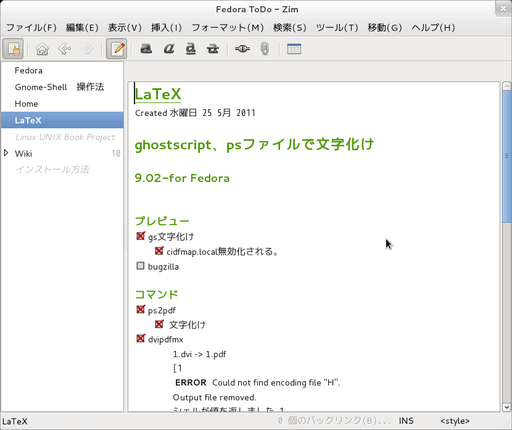The height and width of the screenshot is (430, 512).
Task: Open the ツール(T) menu
Action: coord(337,27)
